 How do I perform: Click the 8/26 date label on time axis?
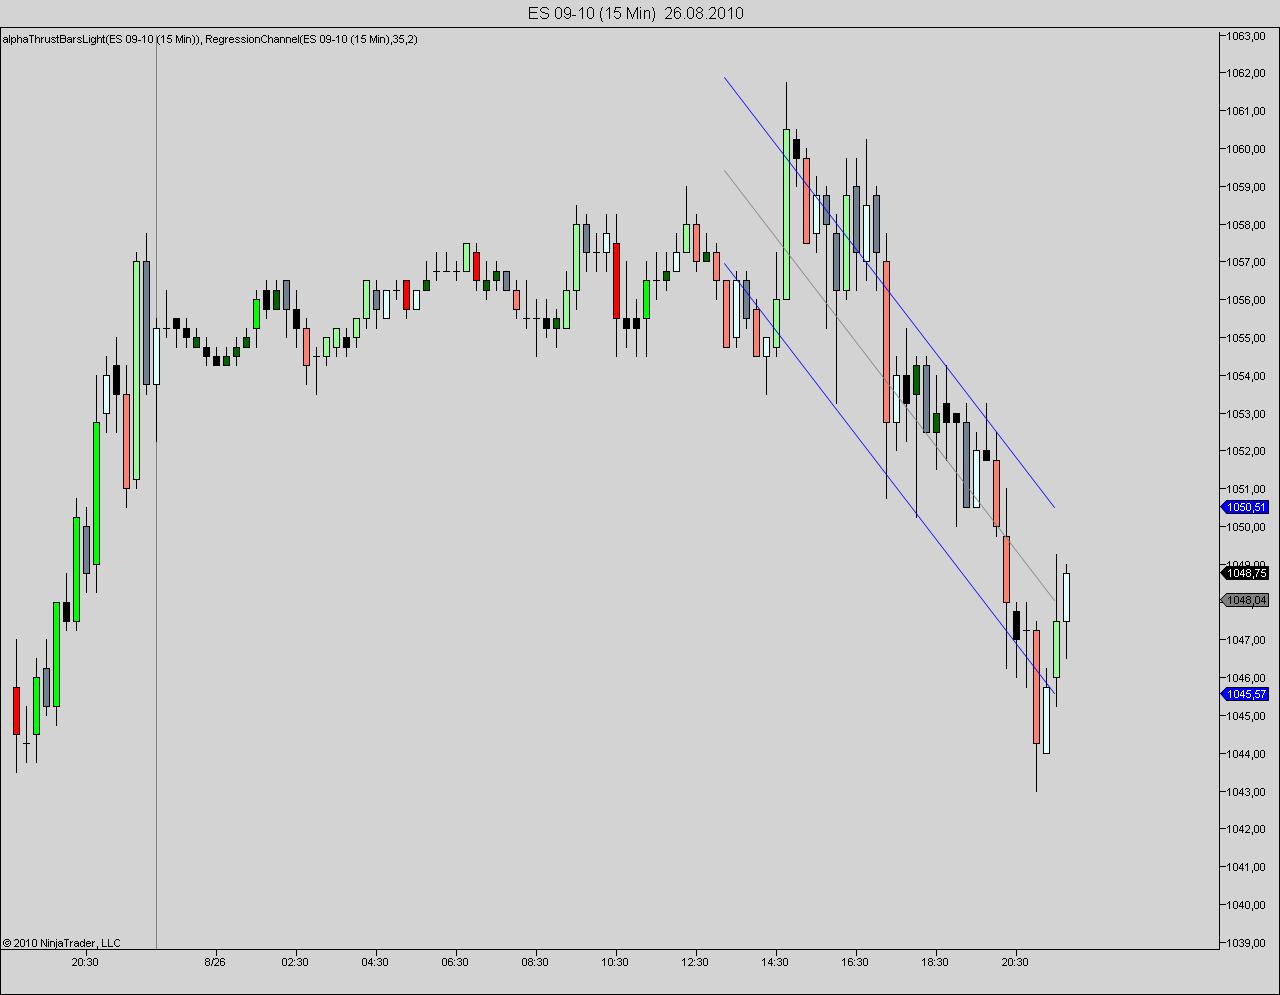pos(214,962)
